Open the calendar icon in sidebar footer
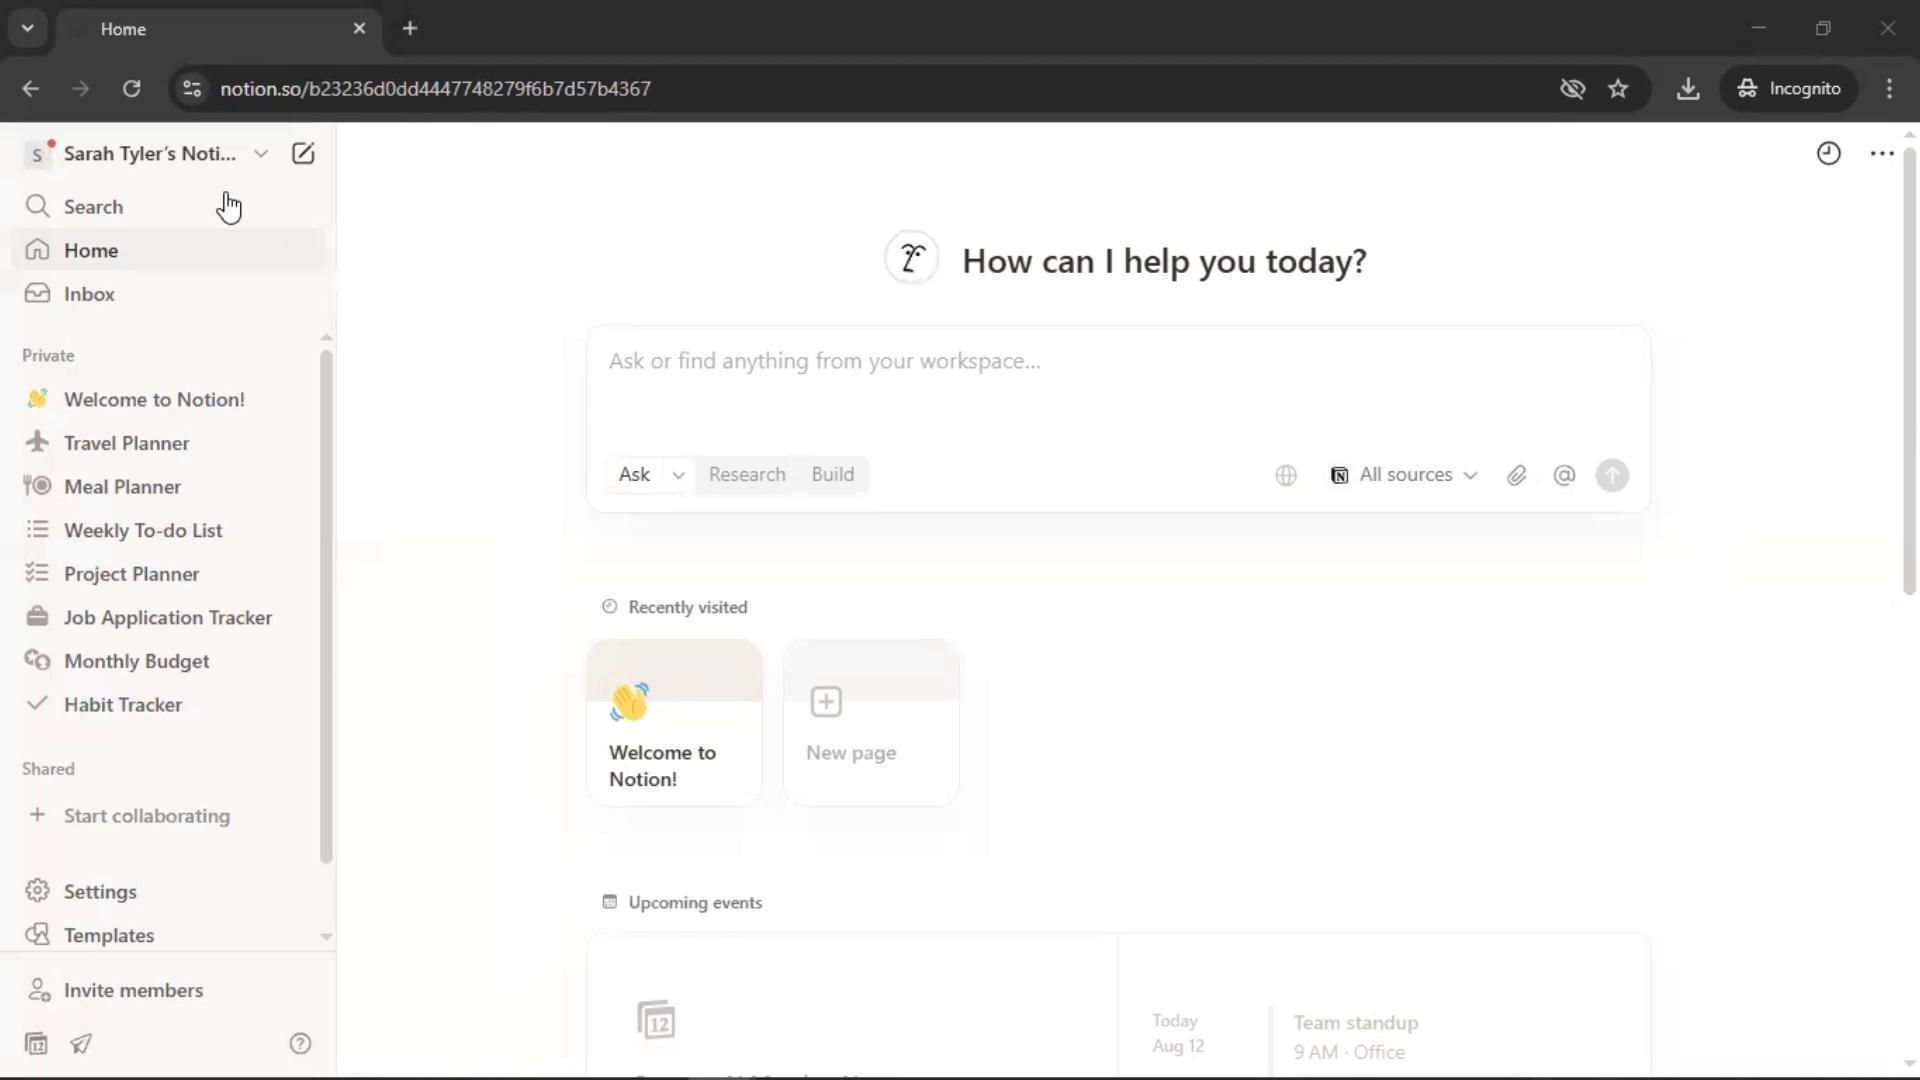The image size is (1920, 1080). click(x=36, y=1044)
